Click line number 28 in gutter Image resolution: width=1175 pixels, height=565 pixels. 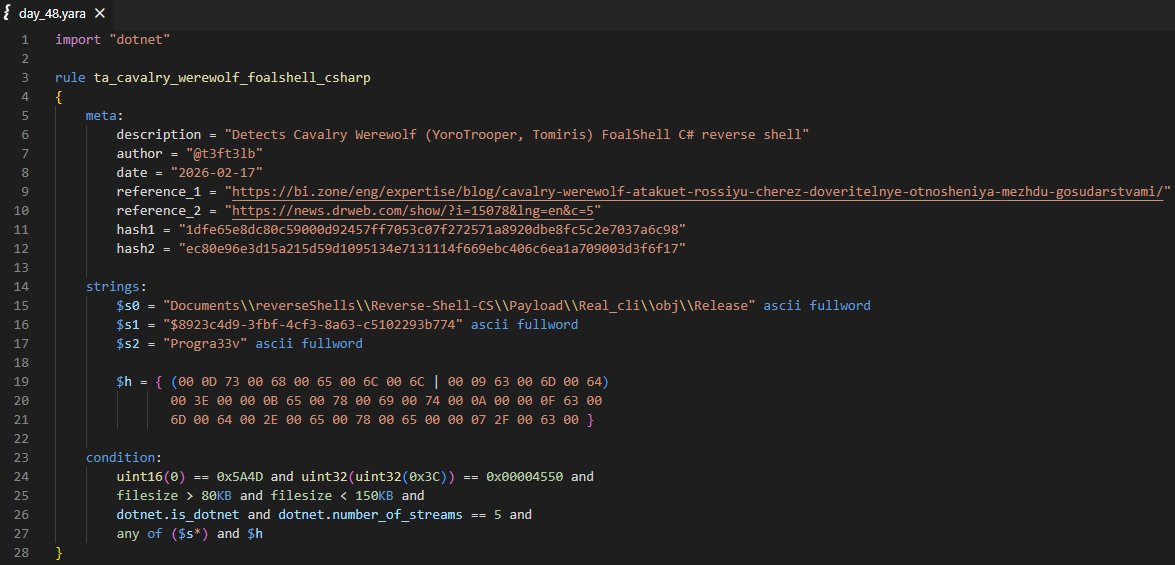tap(21, 553)
